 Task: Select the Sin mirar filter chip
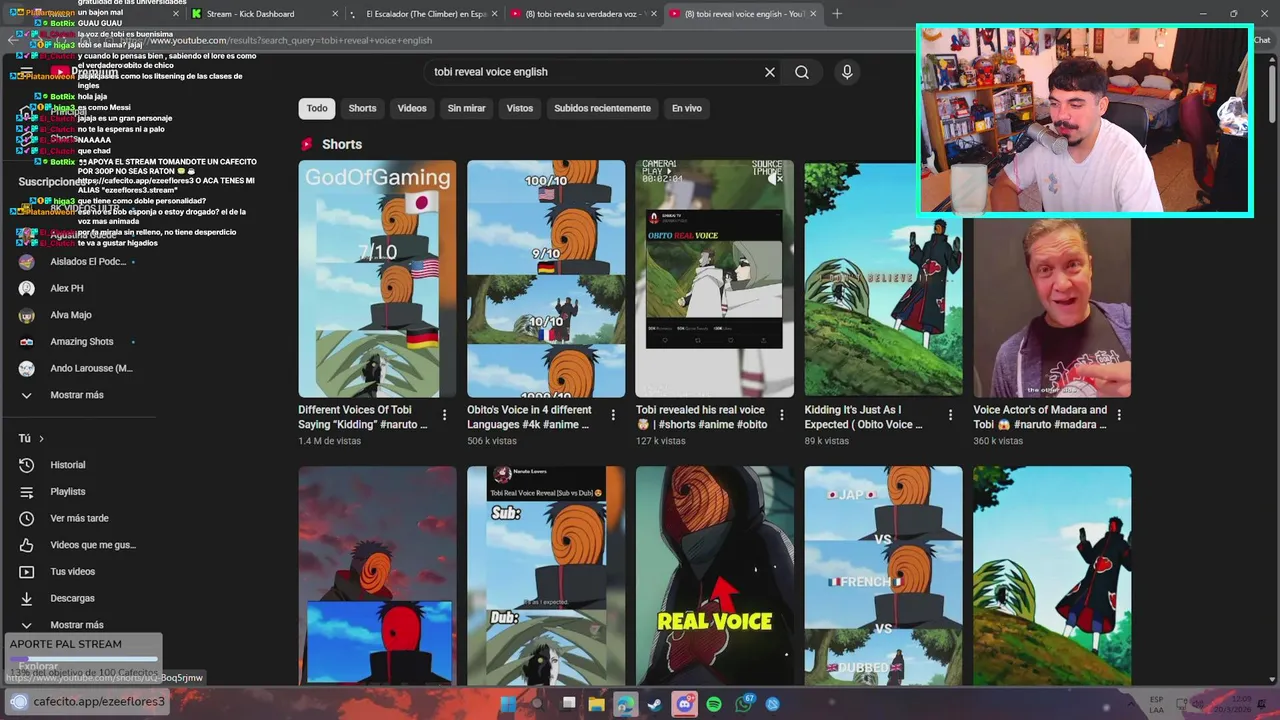pos(466,108)
